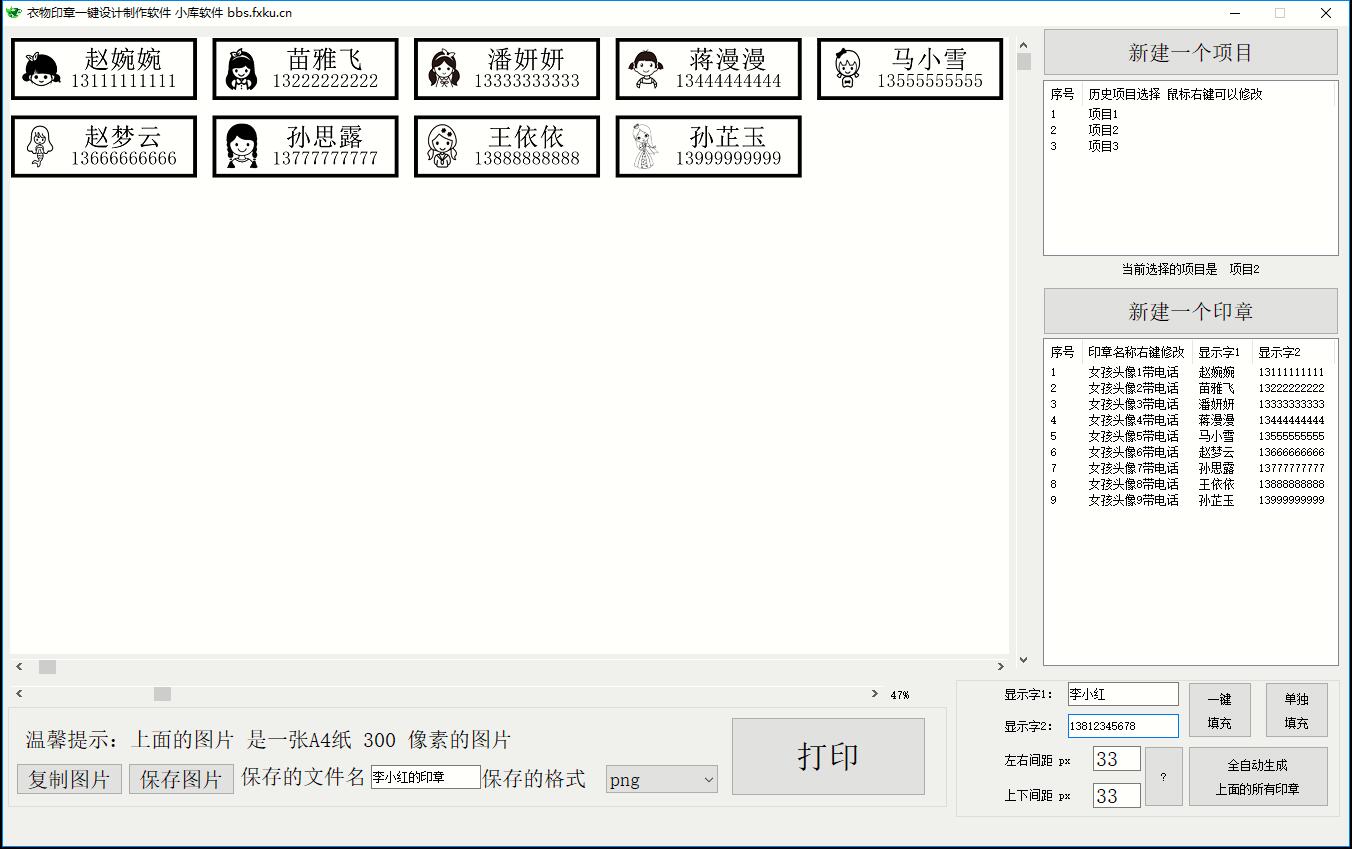Click the 新建一个印章 button

pyautogui.click(x=1190, y=311)
